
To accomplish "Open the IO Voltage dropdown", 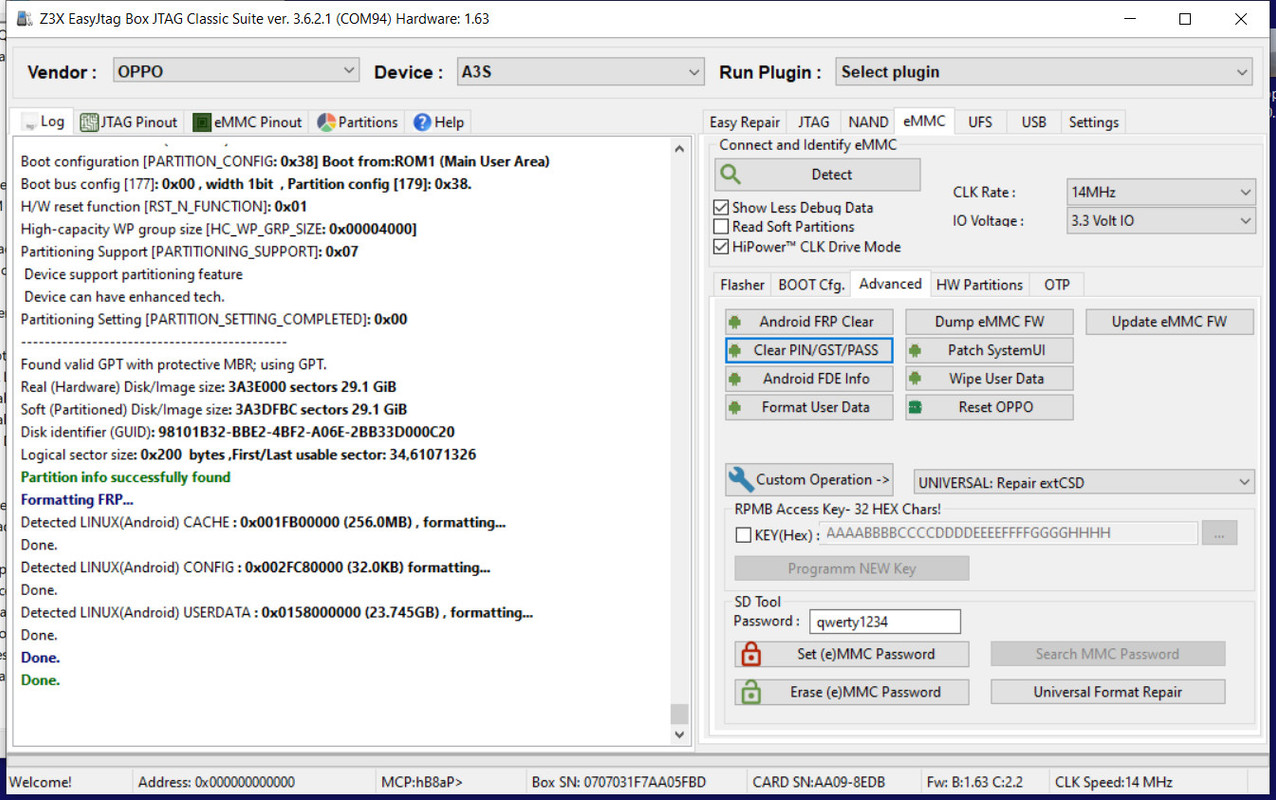I will pos(1160,221).
